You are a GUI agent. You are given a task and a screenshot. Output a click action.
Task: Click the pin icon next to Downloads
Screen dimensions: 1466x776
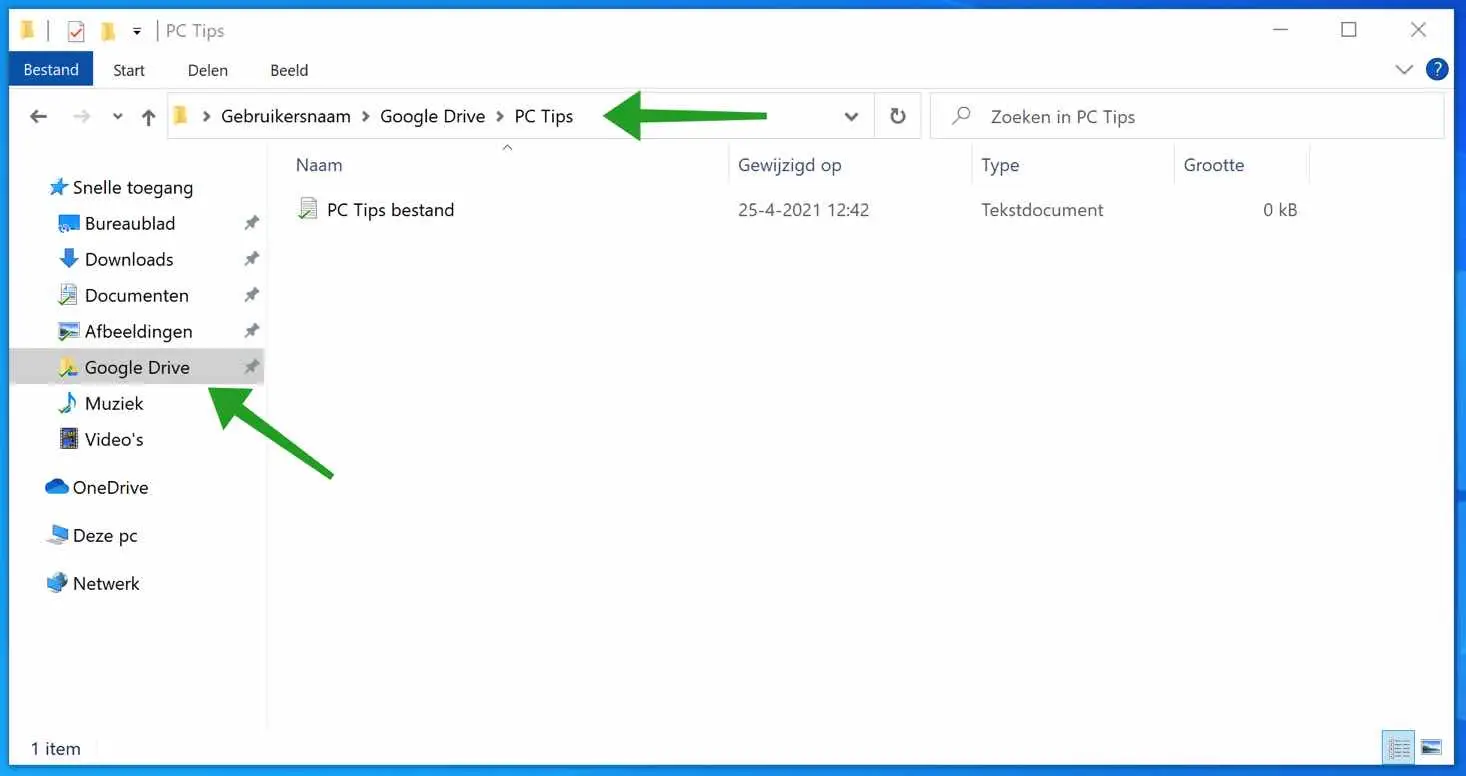(252, 259)
